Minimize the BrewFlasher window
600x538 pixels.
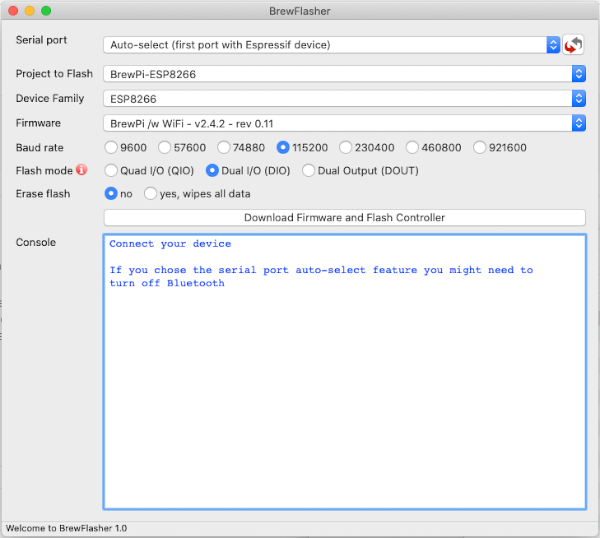coord(30,11)
